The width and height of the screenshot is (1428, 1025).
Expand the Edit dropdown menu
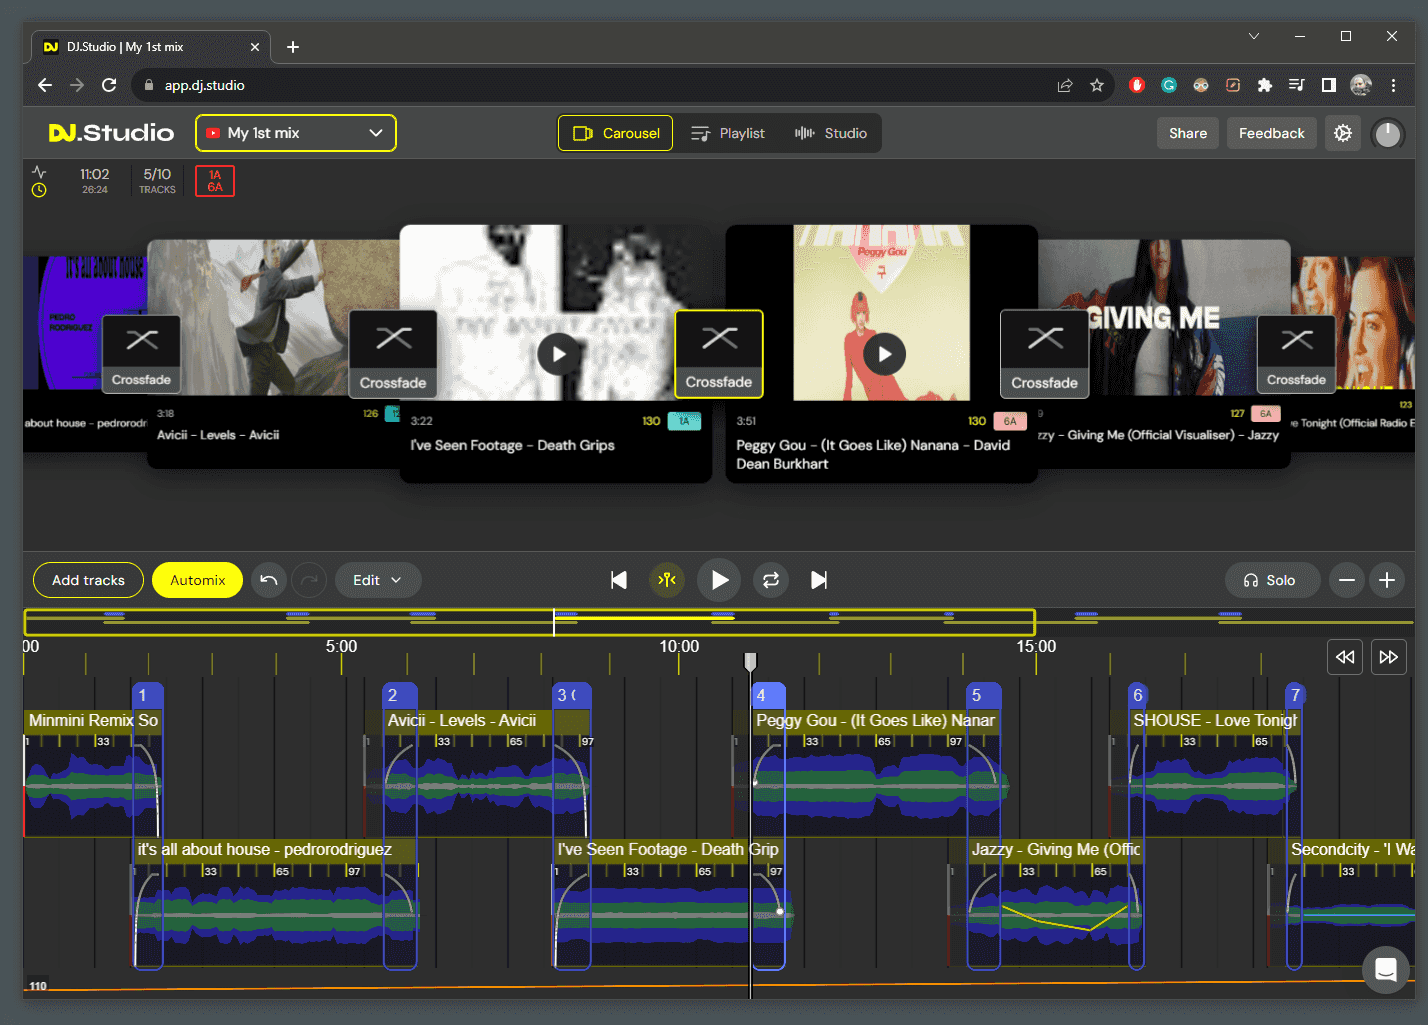(377, 580)
